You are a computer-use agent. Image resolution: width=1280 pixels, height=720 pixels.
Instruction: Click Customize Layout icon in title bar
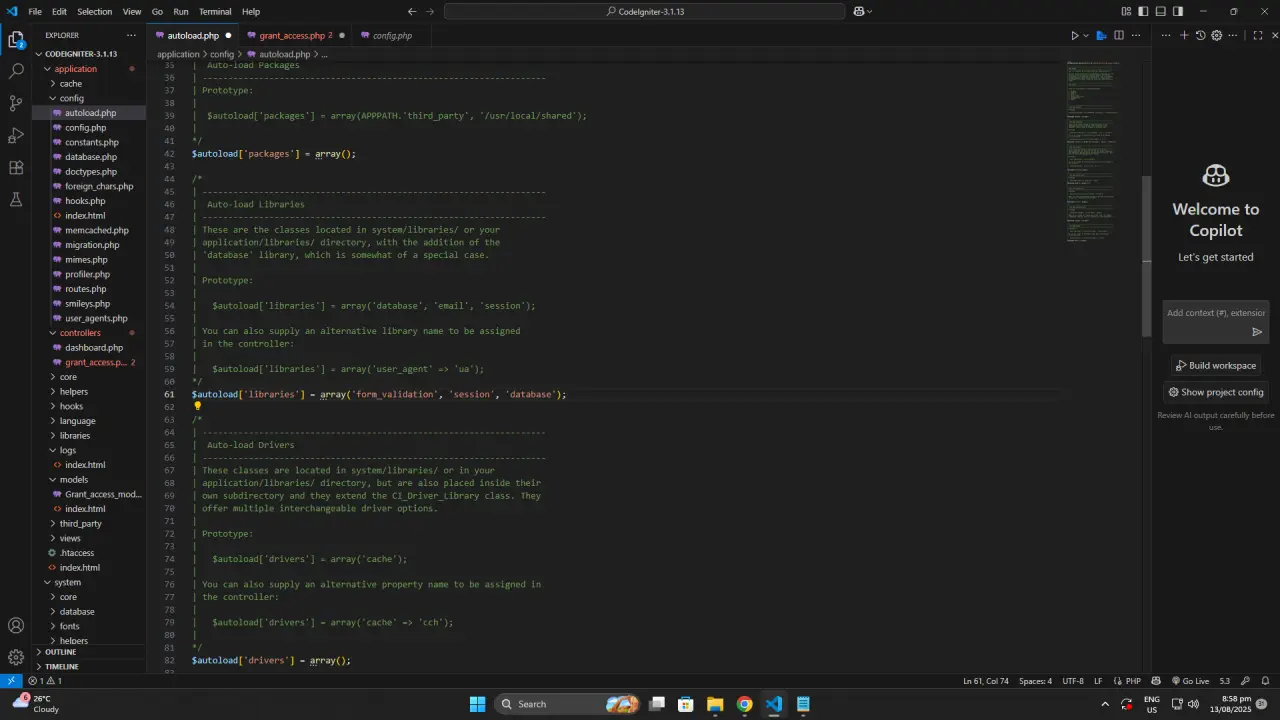tap(1126, 11)
